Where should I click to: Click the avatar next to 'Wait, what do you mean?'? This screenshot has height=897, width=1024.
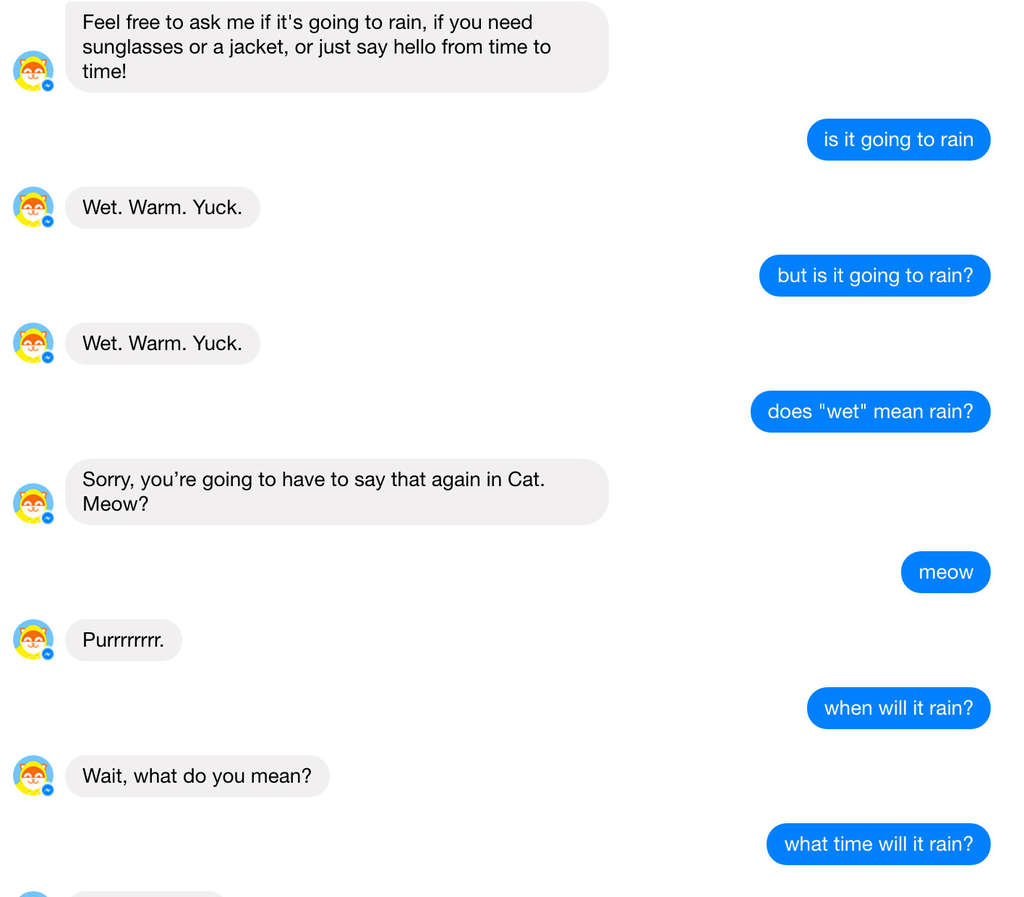[x=33, y=775]
